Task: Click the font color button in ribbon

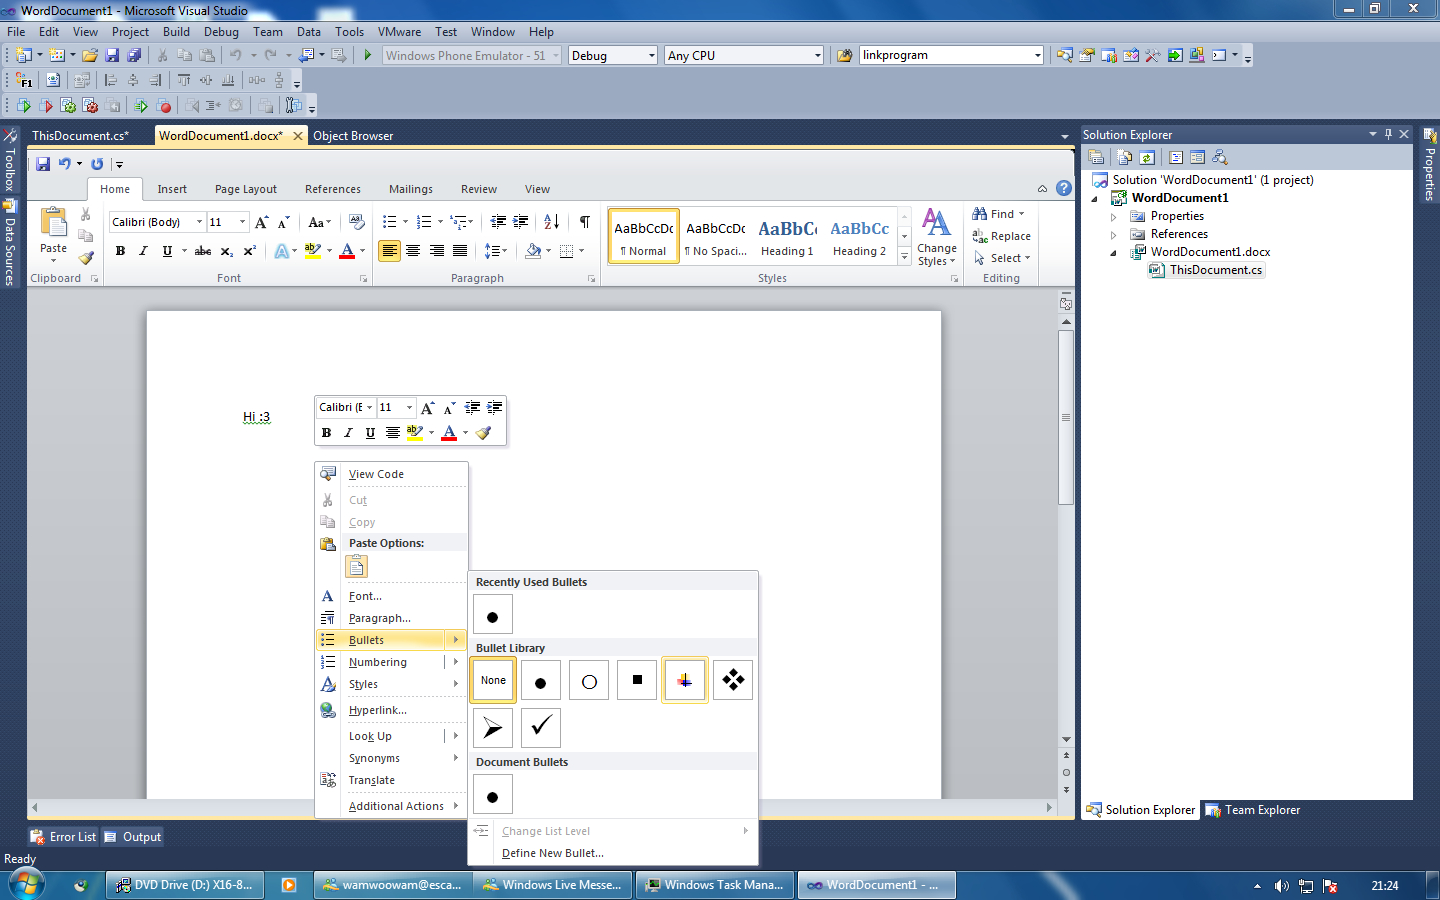Action: [x=347, y=251]
